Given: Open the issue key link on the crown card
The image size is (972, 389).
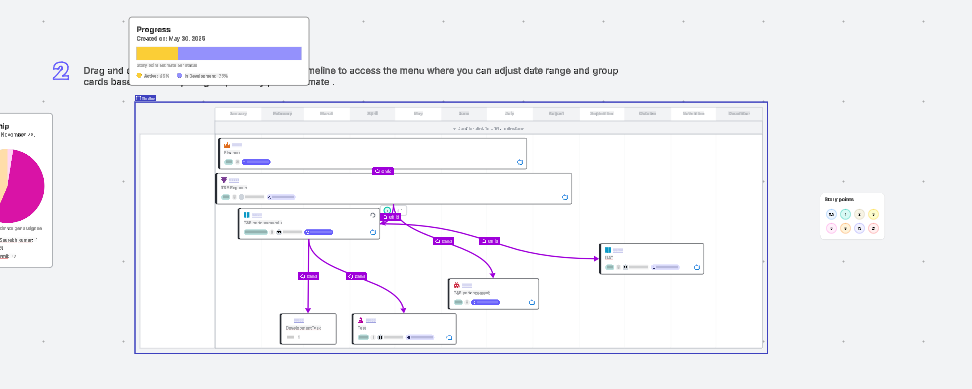Looking at the screenshot, I should click(237, 145).
